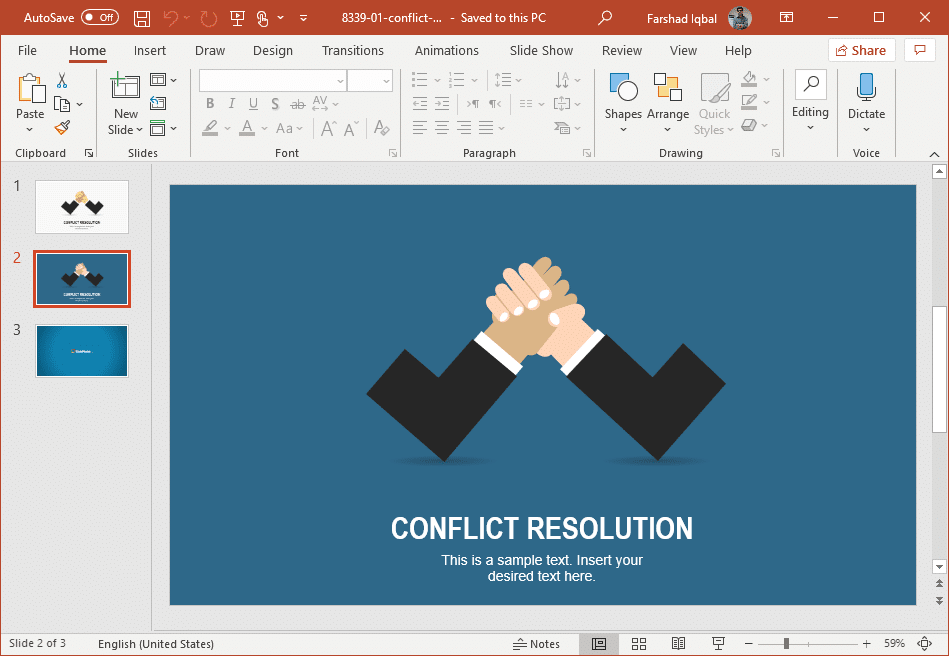Click the Save icon in title bar
Screen dimensions: 949x656
pyautogui.click(x=142, y=18)
